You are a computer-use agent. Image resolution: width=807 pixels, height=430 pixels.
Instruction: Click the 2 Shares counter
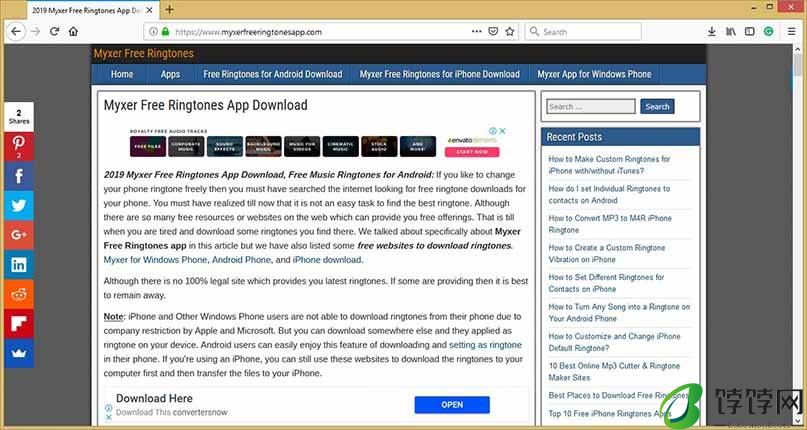(19, 117)
